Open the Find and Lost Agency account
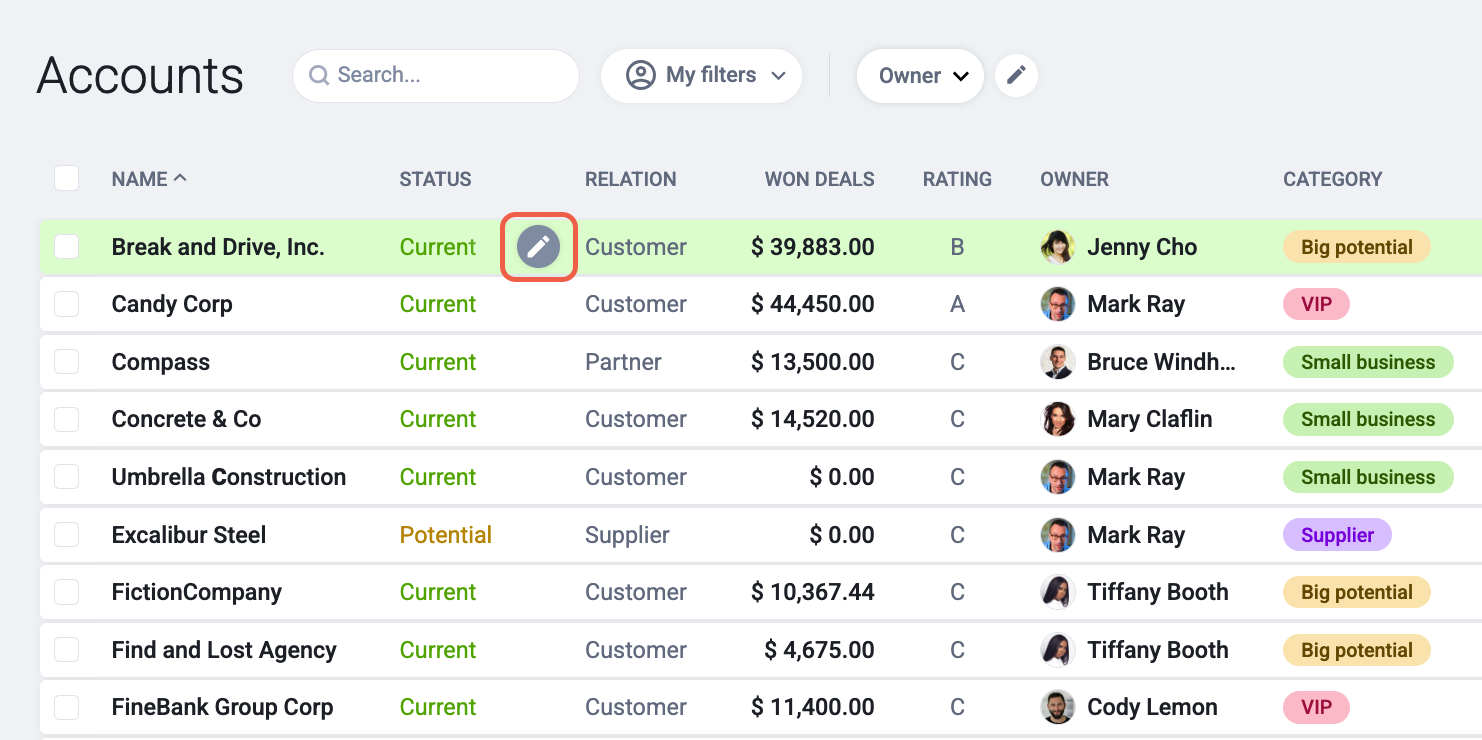Screen dimensions: 1482x740 224,650
